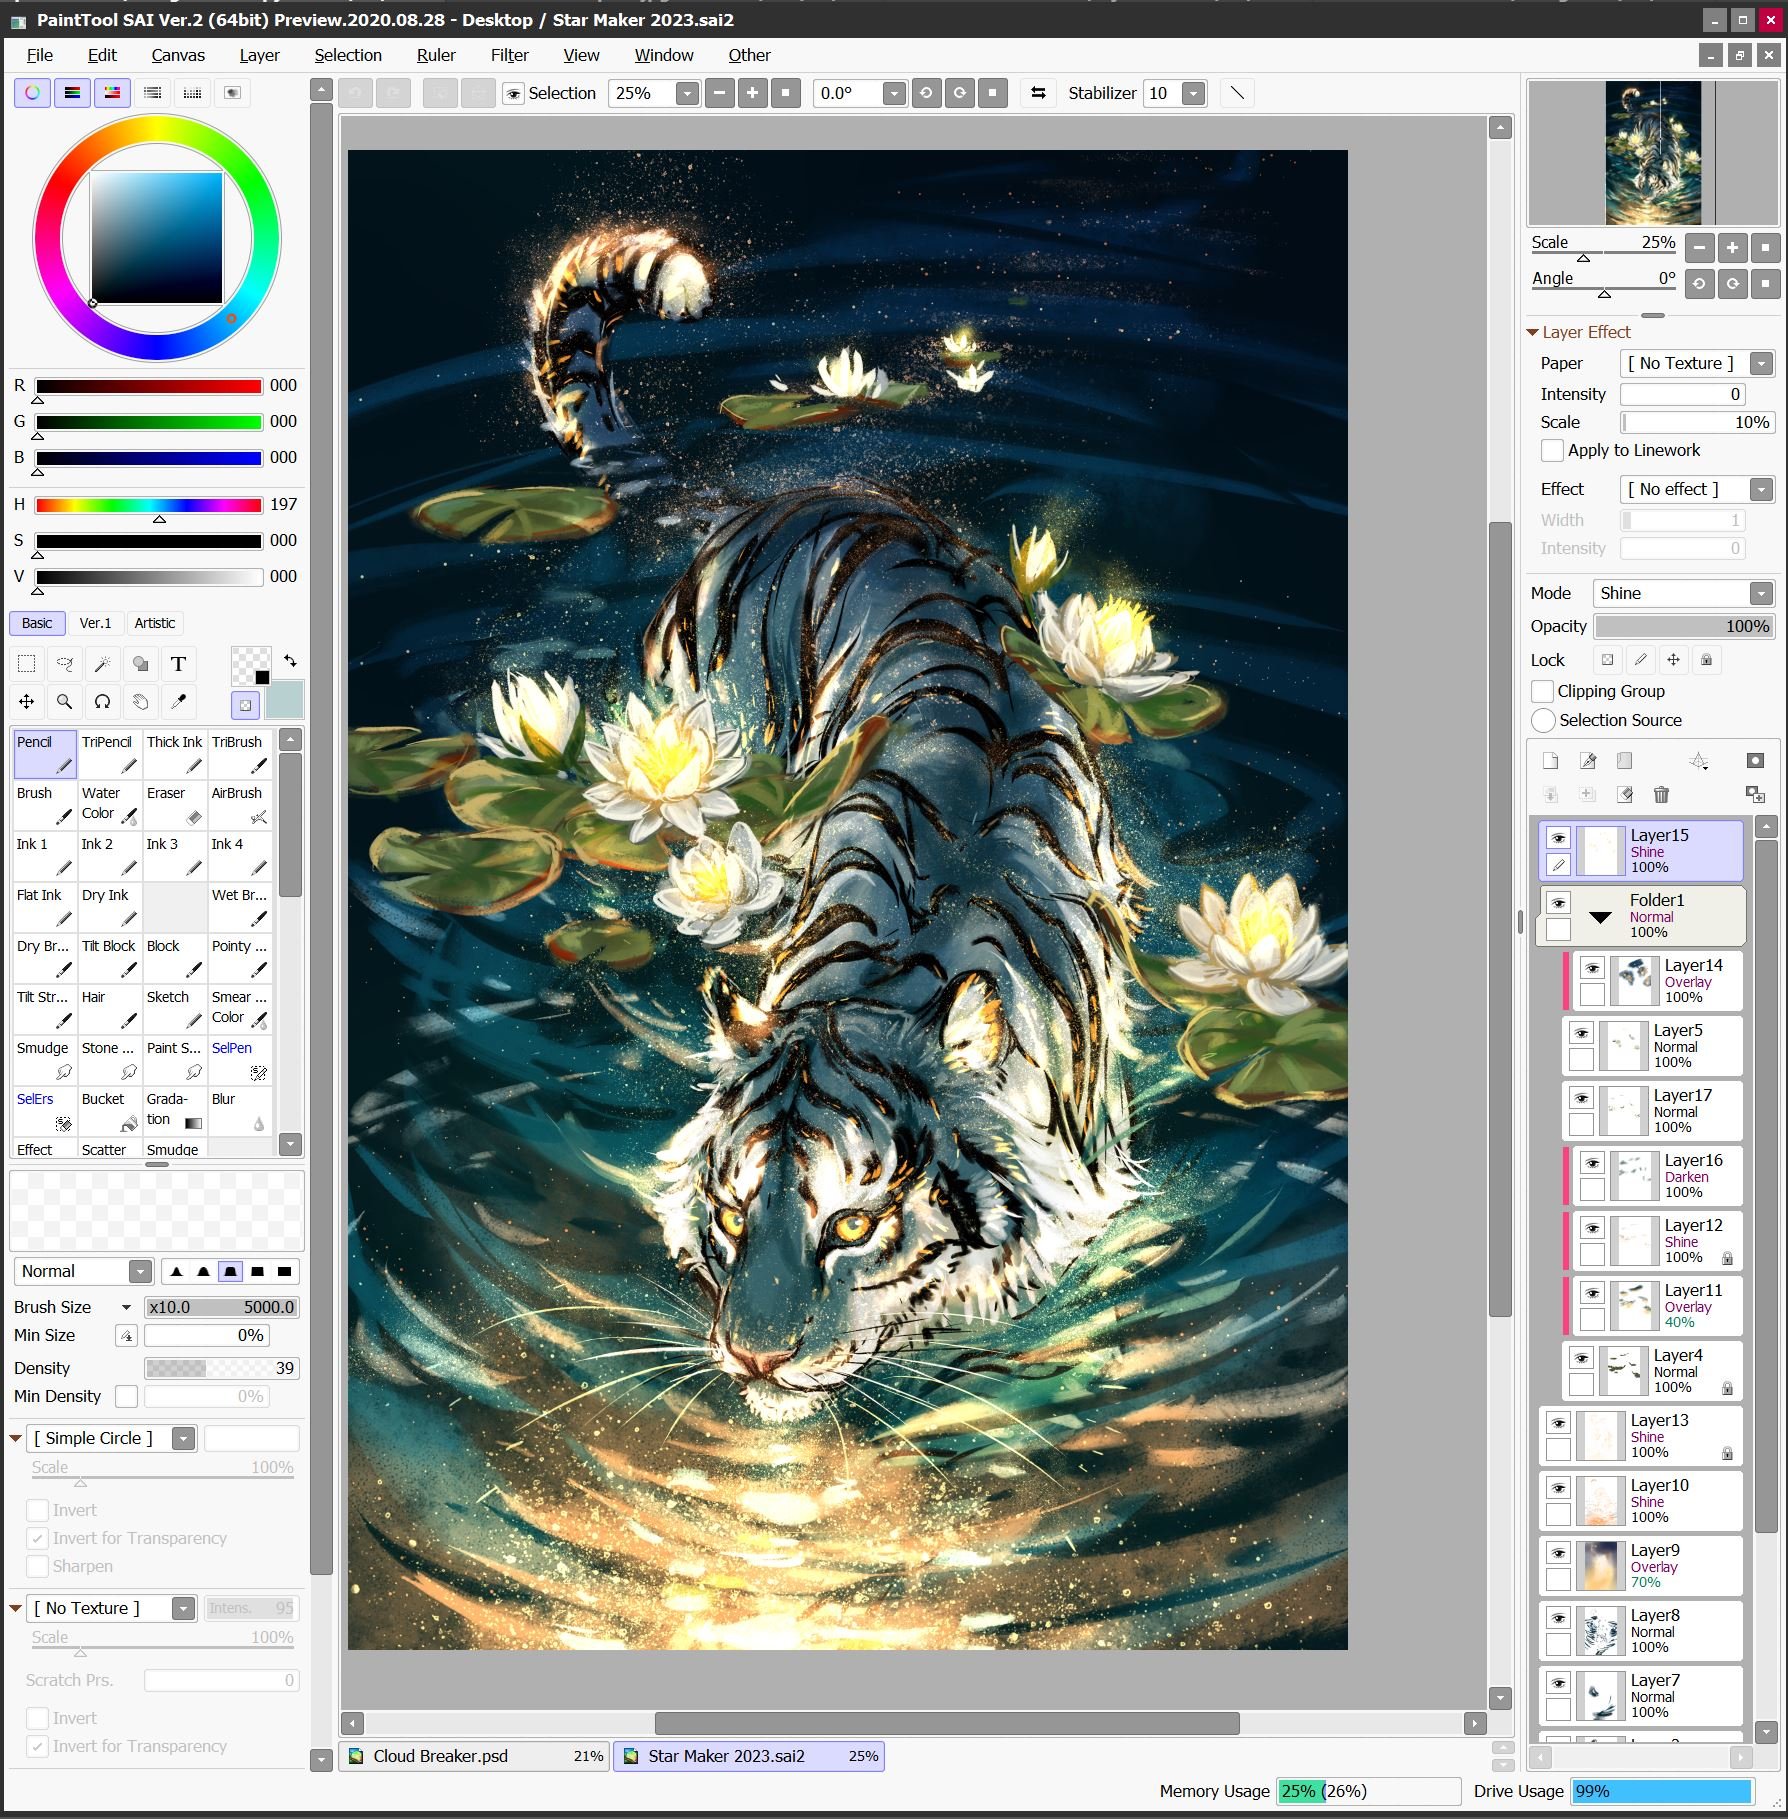Swap foreground and background colors

[290, 660]
